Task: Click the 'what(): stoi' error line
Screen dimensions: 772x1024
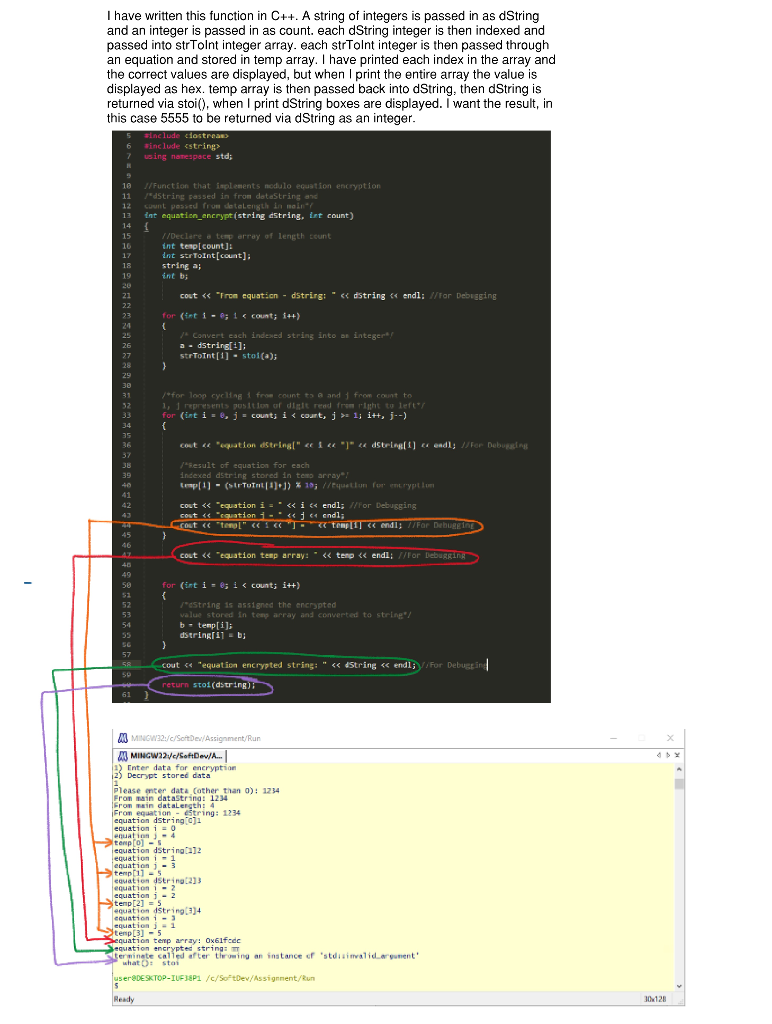Action: (151, 963)
